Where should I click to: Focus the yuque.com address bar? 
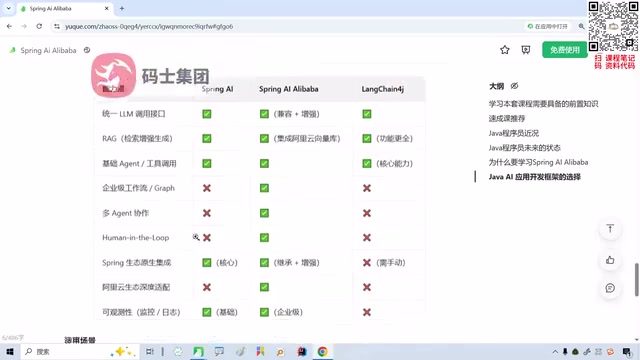[286, 27]
